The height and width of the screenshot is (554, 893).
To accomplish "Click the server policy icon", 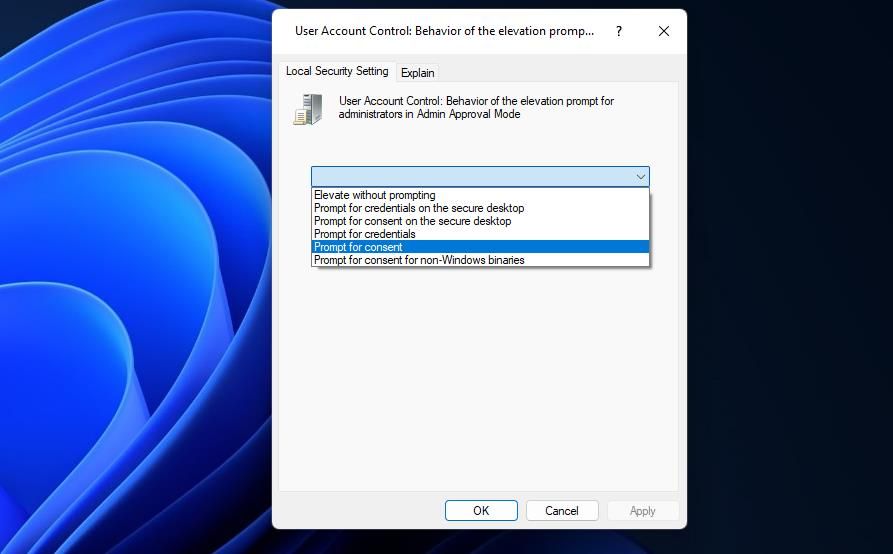I will click(308, 109).
